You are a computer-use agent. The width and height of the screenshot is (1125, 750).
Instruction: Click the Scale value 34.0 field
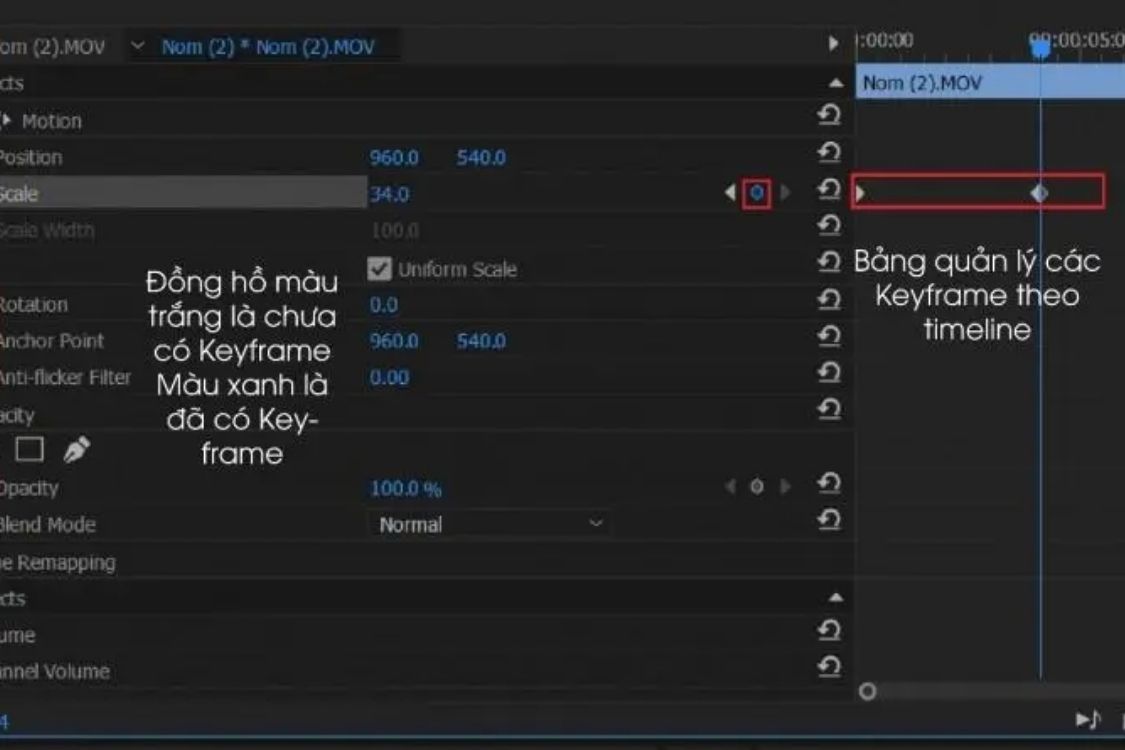point(389,194)
